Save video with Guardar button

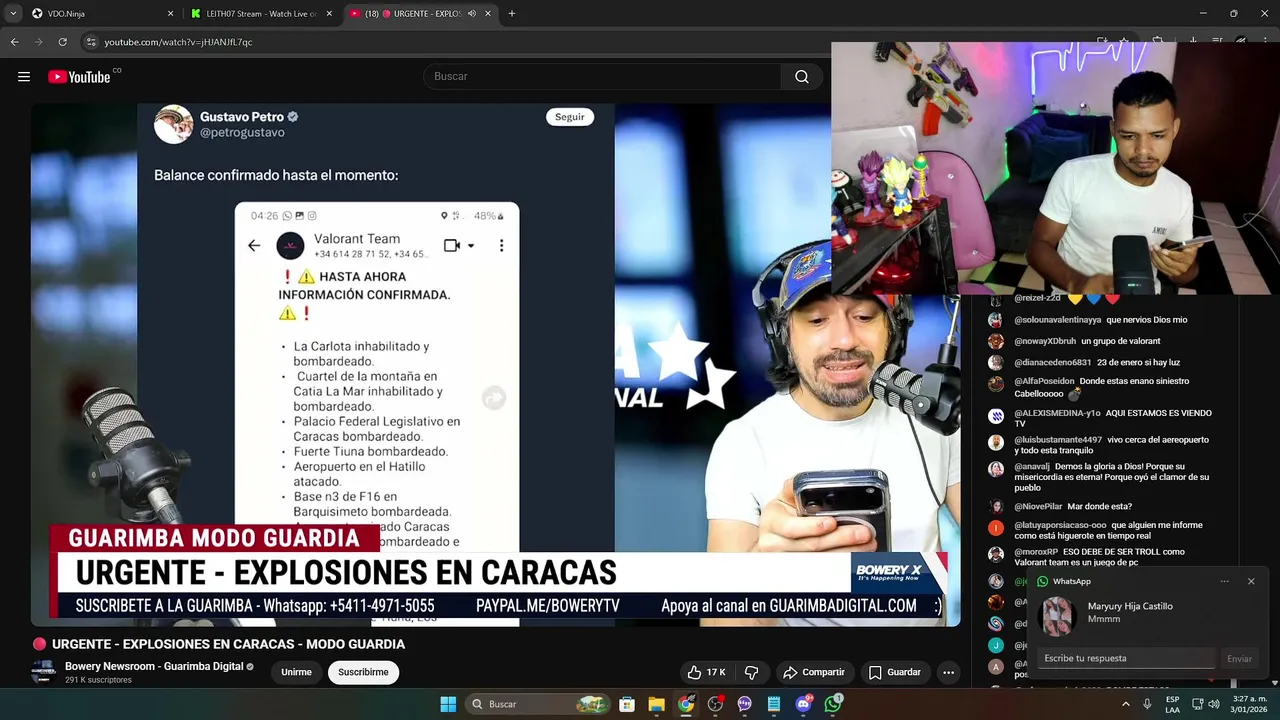point(894,672)
